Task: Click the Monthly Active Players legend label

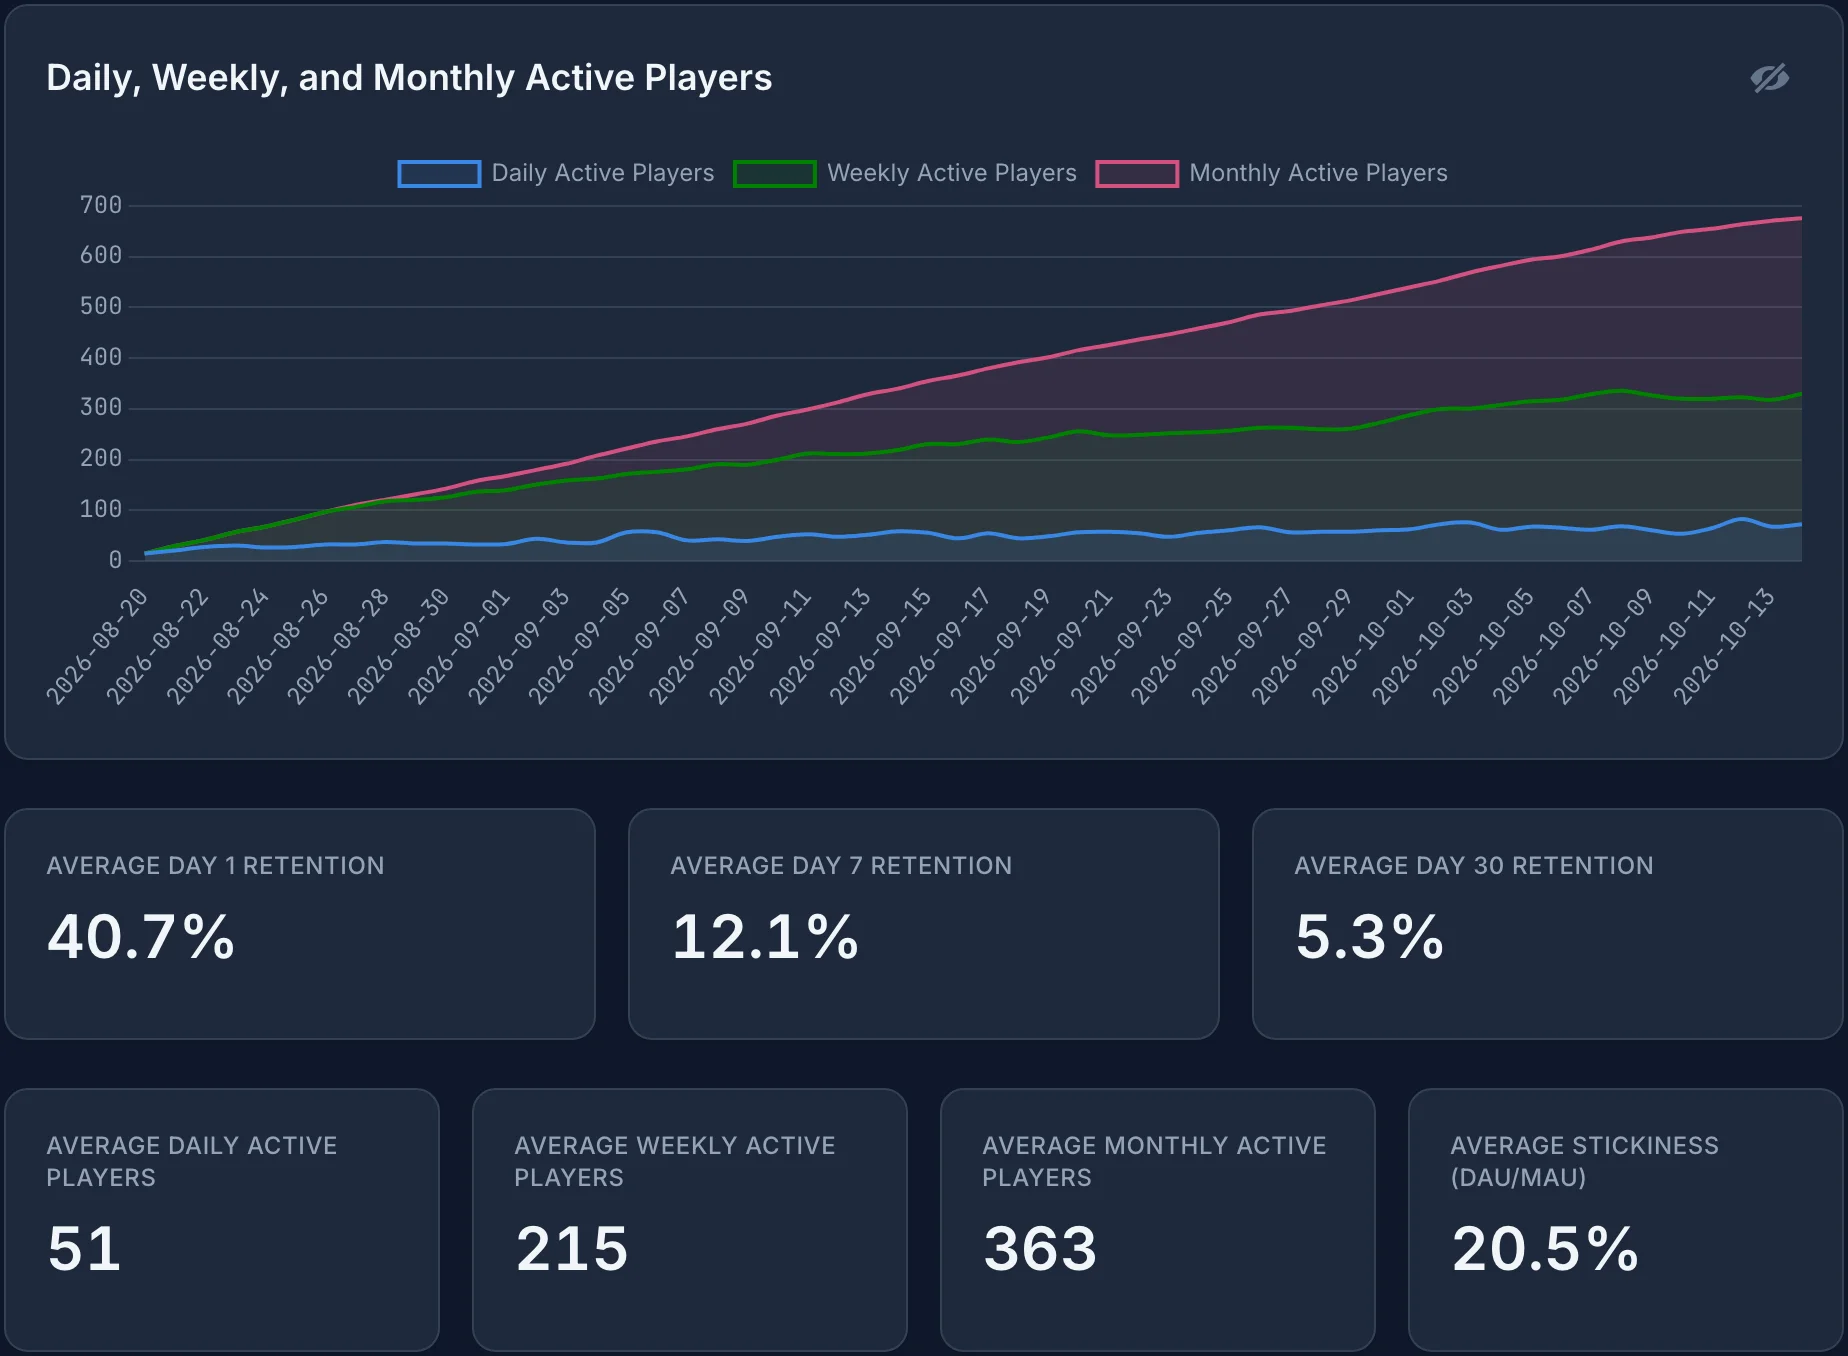Action: tap(1318, 173)
